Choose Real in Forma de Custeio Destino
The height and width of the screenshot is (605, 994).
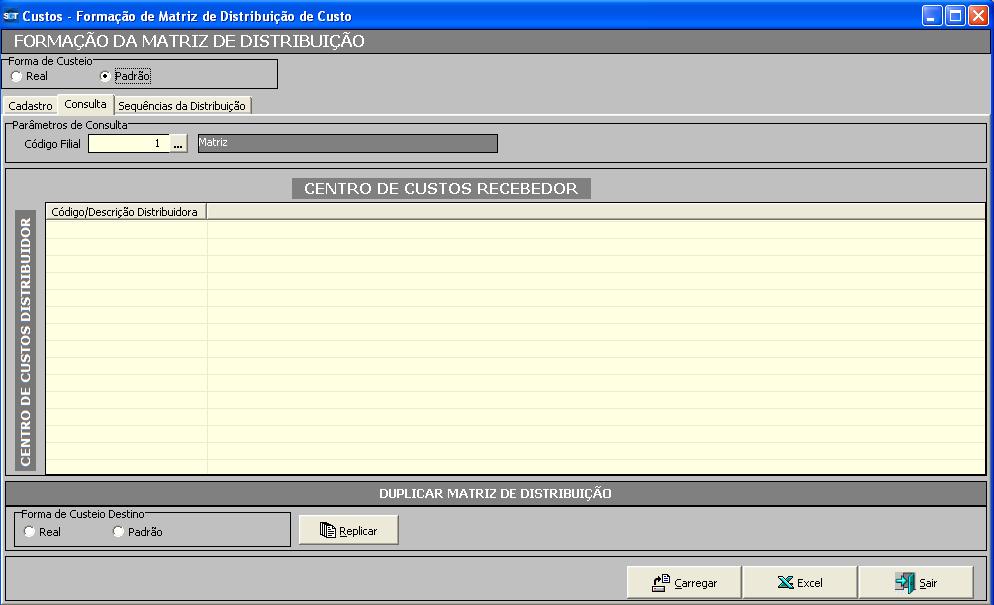pyautogui.click(x=30, y=532)
